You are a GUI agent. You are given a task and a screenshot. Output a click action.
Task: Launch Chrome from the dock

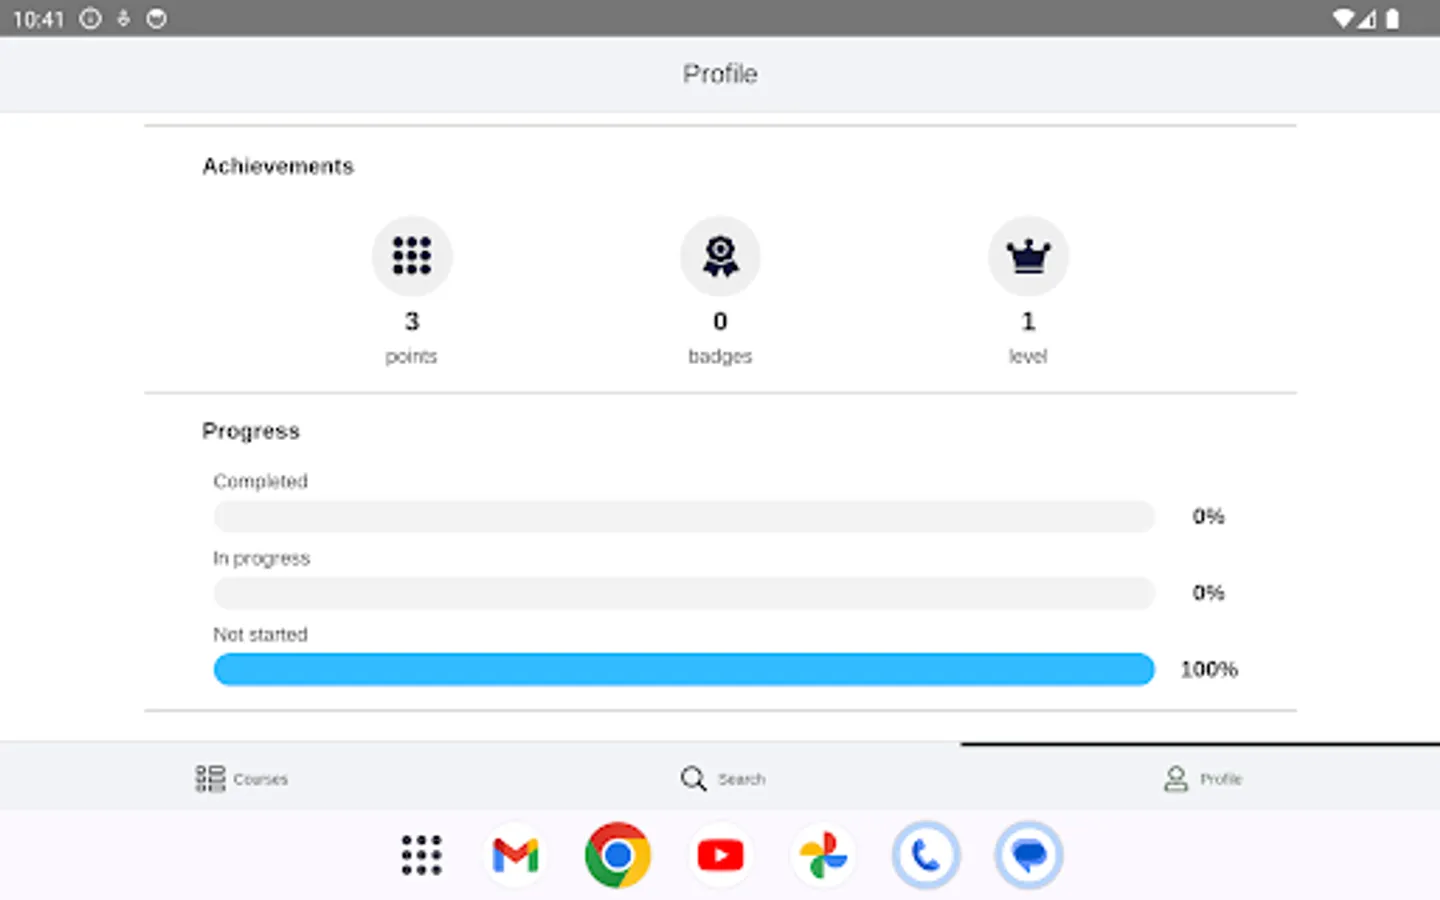[618, 855]
